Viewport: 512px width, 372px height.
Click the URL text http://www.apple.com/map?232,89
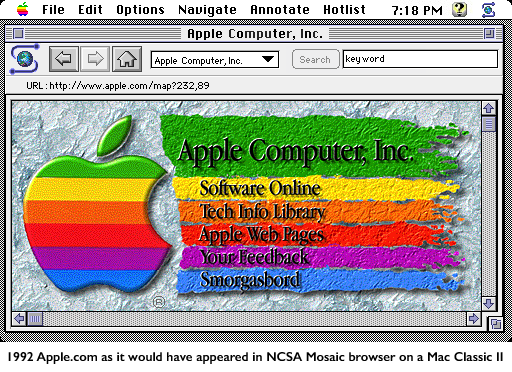click(129, 86)
